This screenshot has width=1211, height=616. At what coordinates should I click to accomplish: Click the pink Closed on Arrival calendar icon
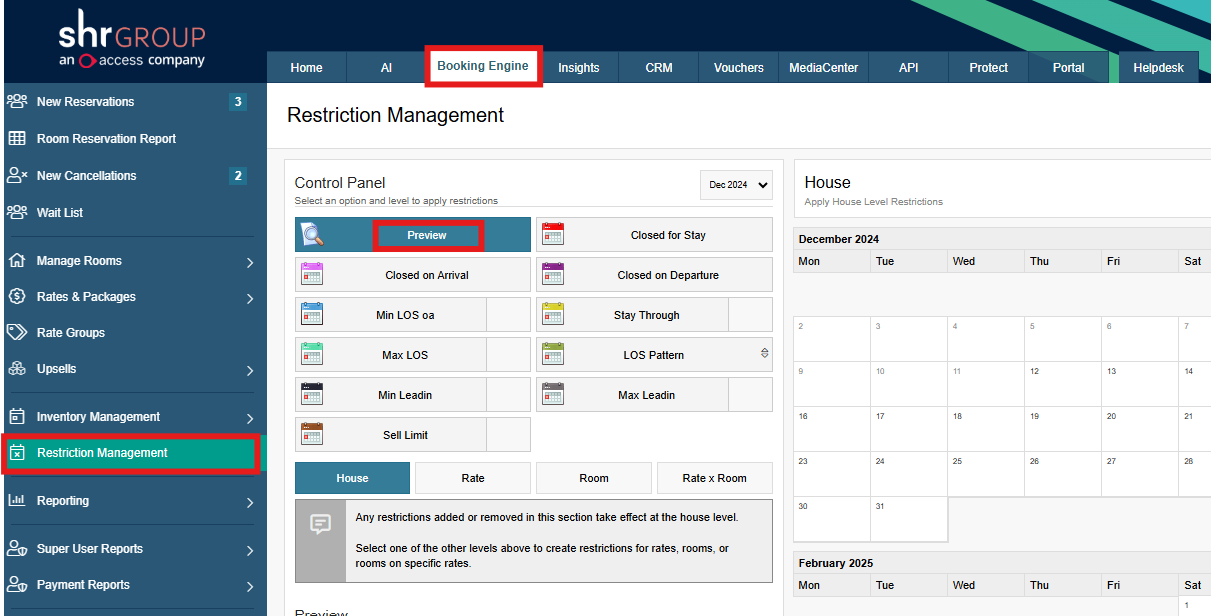pyautogui.click(x=312, y=275)
